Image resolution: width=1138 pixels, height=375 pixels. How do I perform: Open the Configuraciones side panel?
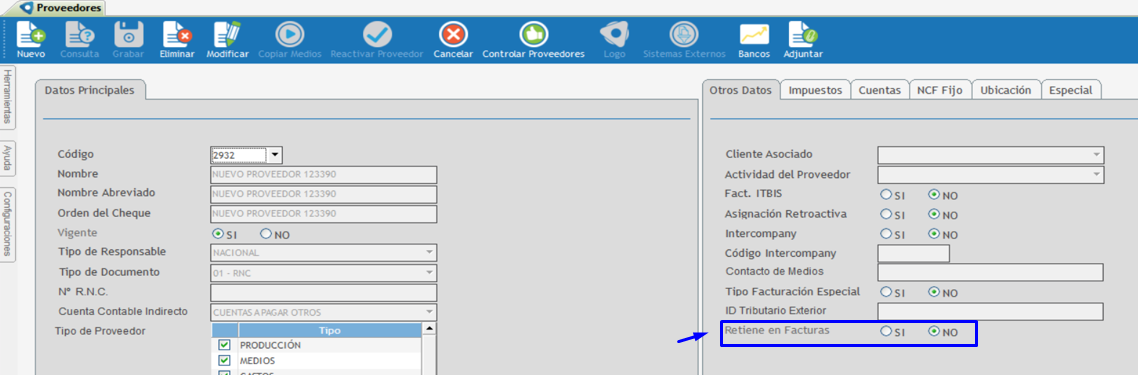point(7,224)
